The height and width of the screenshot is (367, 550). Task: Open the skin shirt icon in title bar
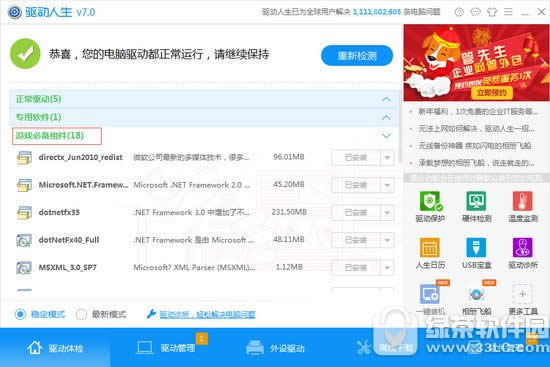pos(492,12)
